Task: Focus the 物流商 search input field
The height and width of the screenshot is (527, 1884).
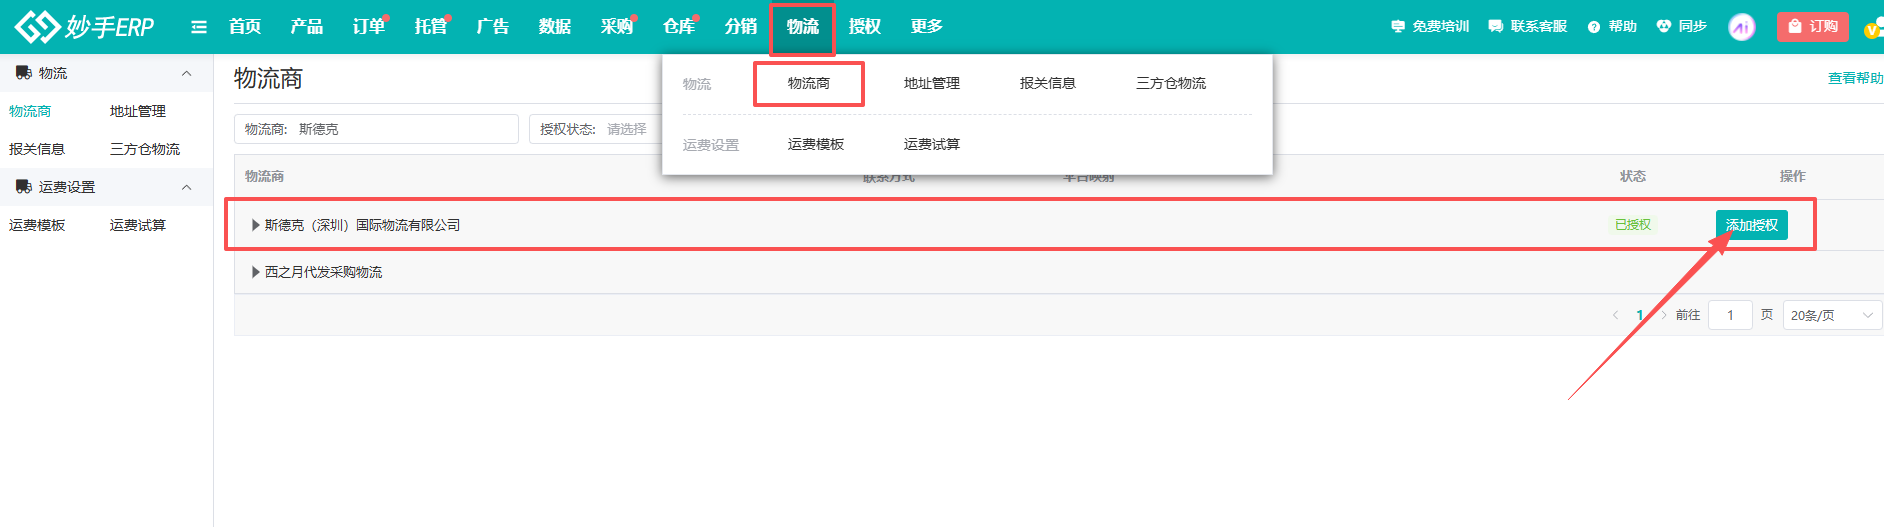Action: pos(377,129)
